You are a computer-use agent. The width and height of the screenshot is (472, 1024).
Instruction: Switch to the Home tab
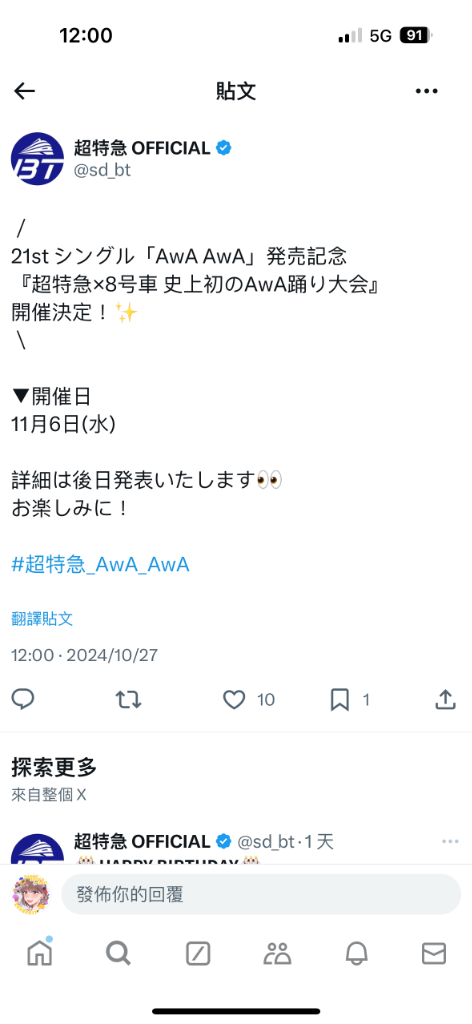coord(39,953)
